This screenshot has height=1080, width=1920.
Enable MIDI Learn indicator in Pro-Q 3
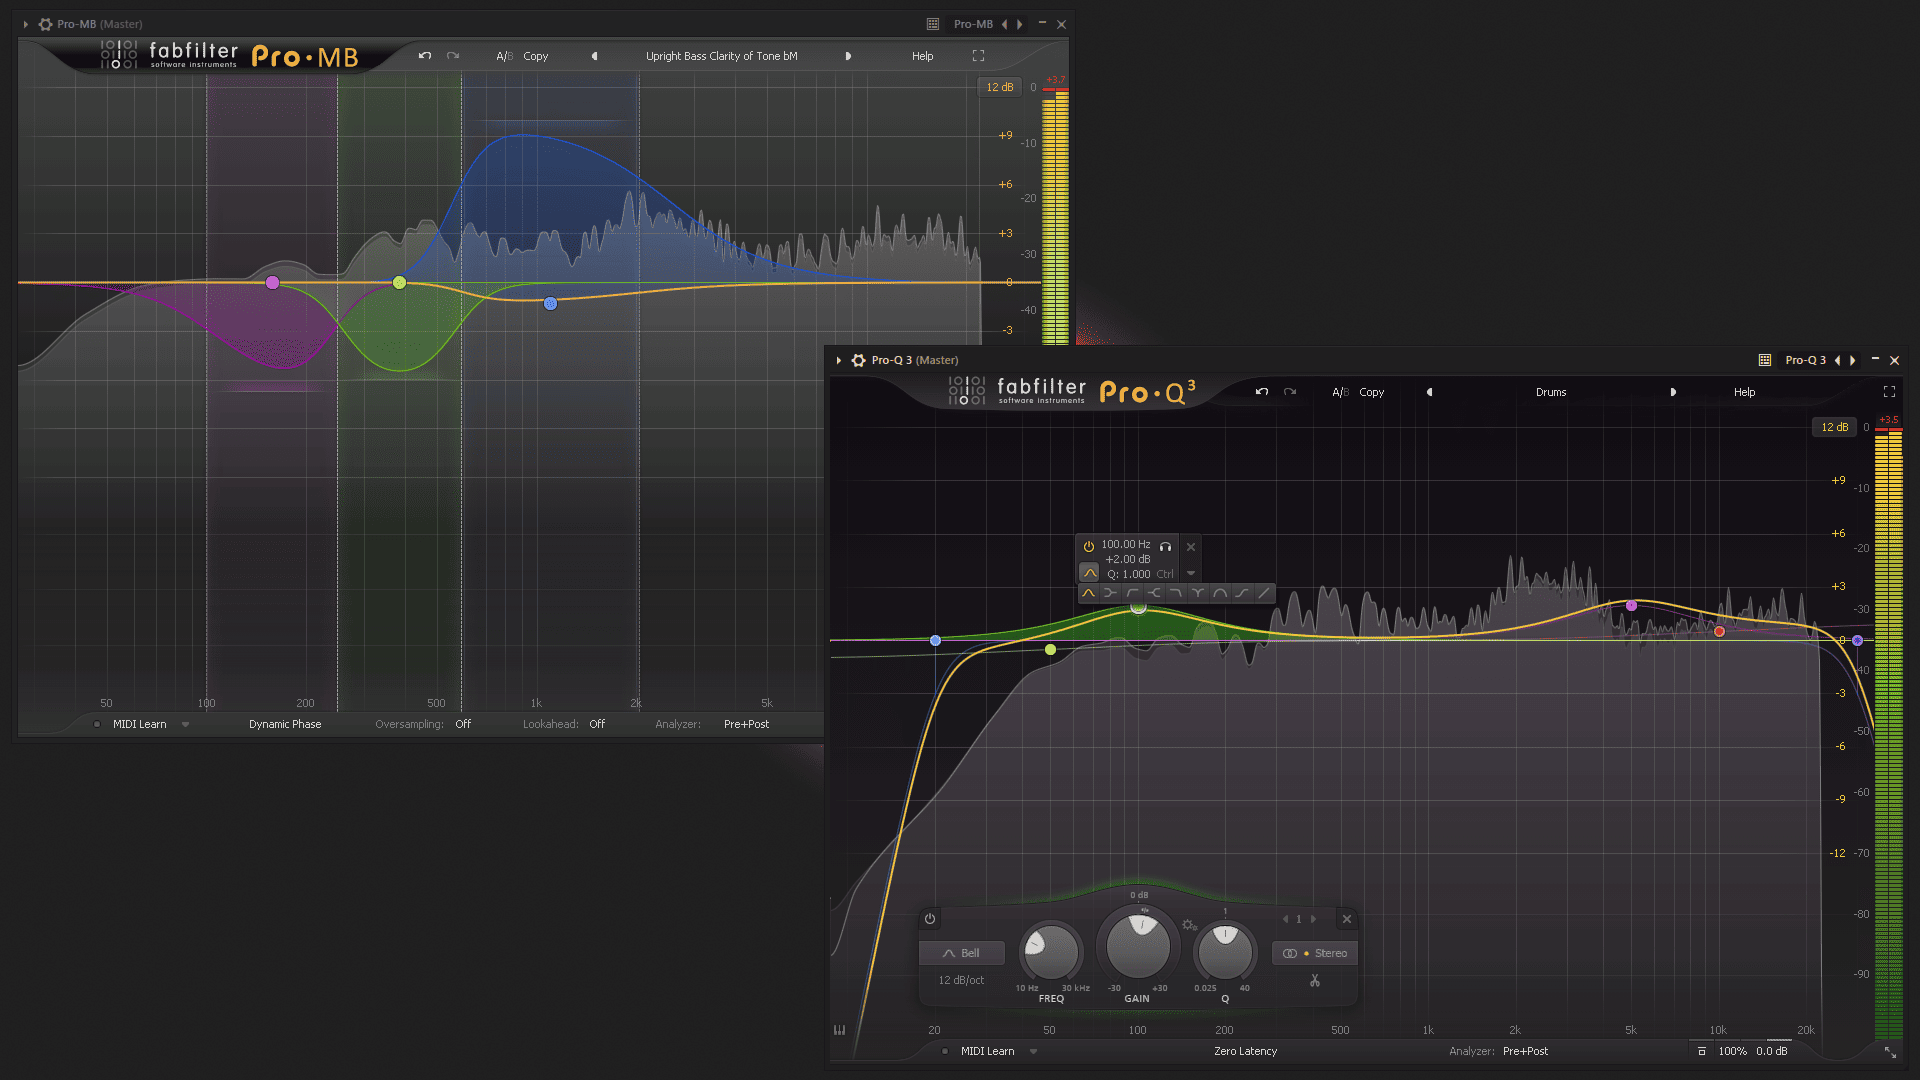pyautogui.click(x=945, y=1051)
